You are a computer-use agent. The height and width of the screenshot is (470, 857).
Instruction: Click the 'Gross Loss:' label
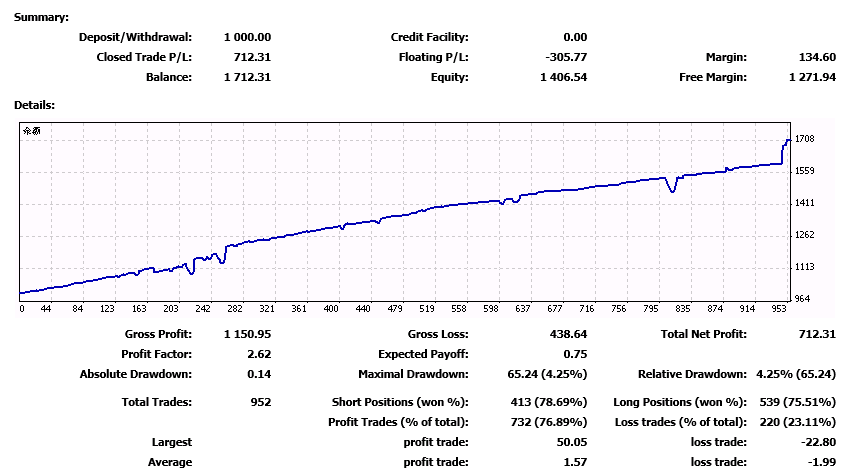pos(438,334)
